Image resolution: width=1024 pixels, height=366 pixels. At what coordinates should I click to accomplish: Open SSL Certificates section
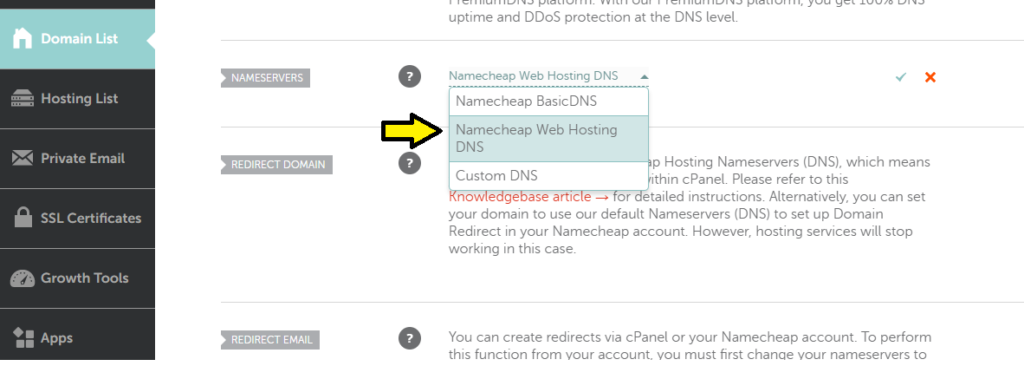click(x=77, y=218)
